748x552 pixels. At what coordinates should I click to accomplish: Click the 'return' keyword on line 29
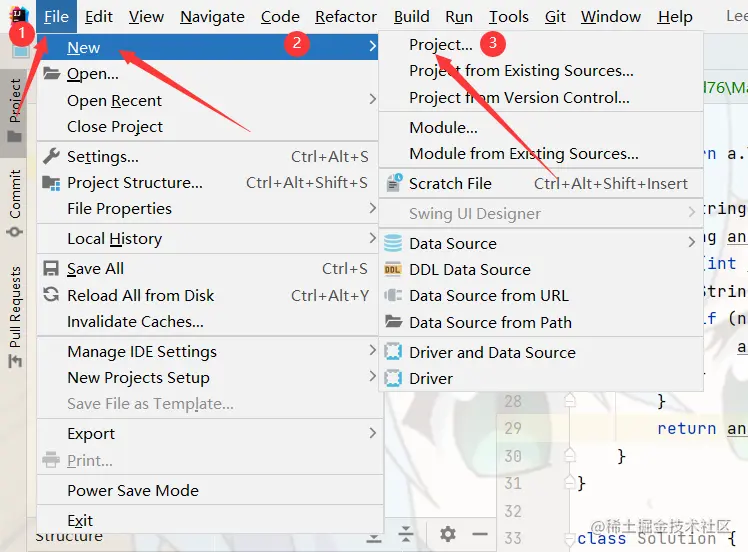[x=686, y=428]
